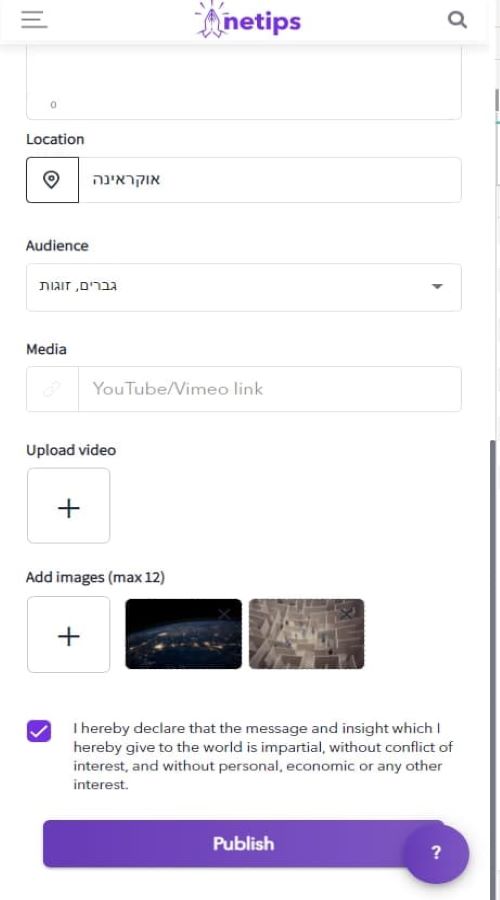Image resolution: width=500 pixels, height=900 pixels.
Task: Click the location pin icon
Action: tap(52, 180)
